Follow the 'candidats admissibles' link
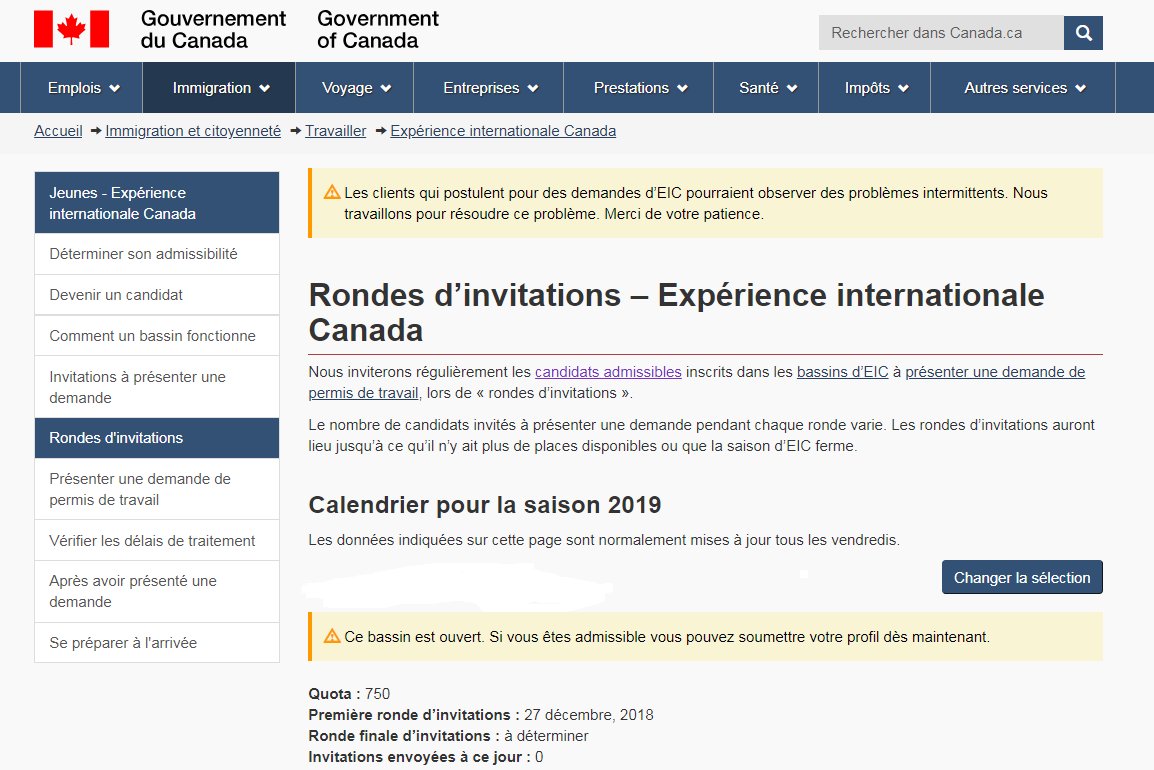 [608, 372]
